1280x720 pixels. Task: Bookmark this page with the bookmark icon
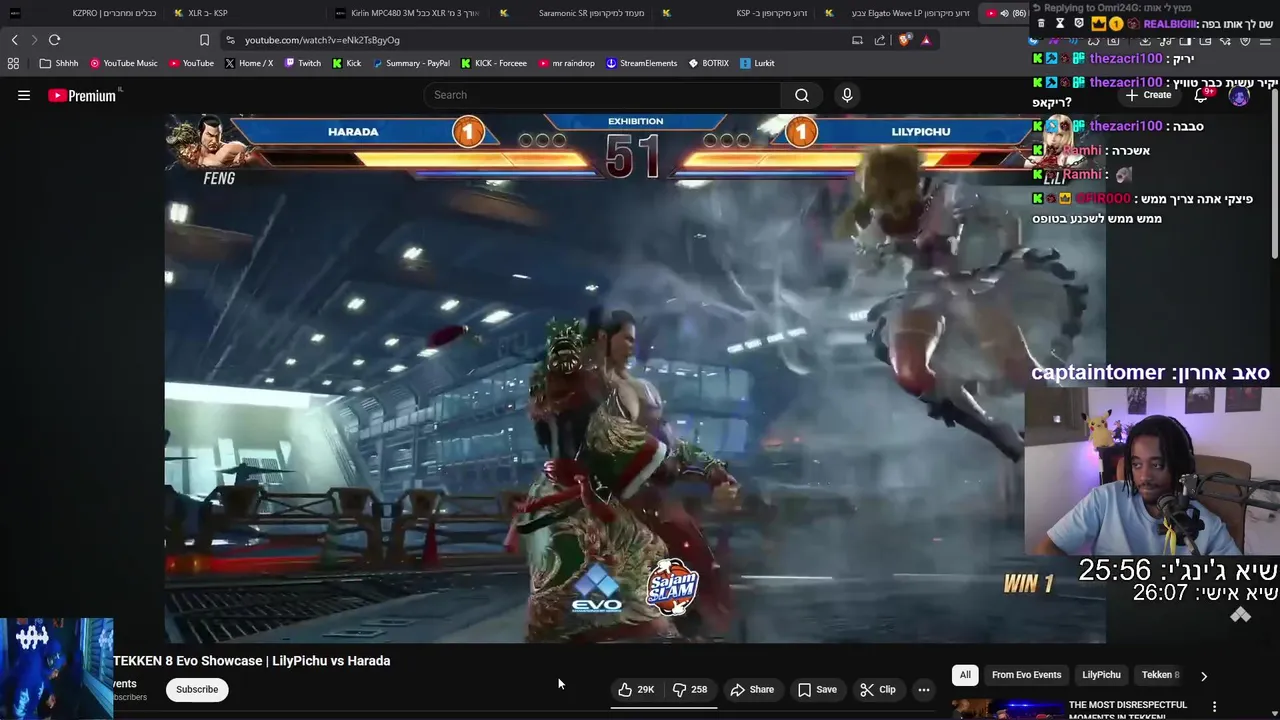(x=204, y=40)
